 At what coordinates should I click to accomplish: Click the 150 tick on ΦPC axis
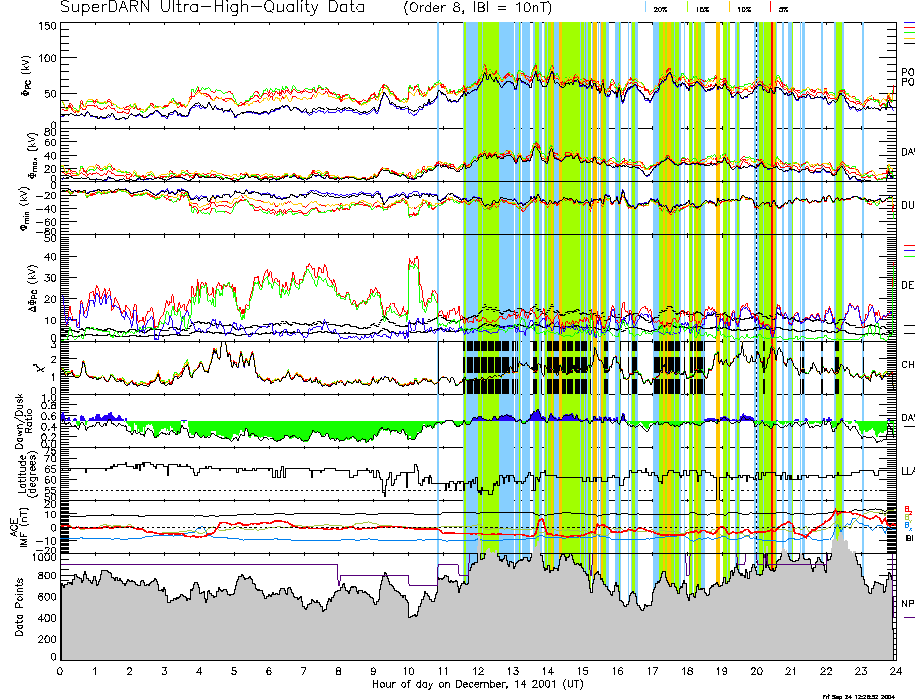47,27
